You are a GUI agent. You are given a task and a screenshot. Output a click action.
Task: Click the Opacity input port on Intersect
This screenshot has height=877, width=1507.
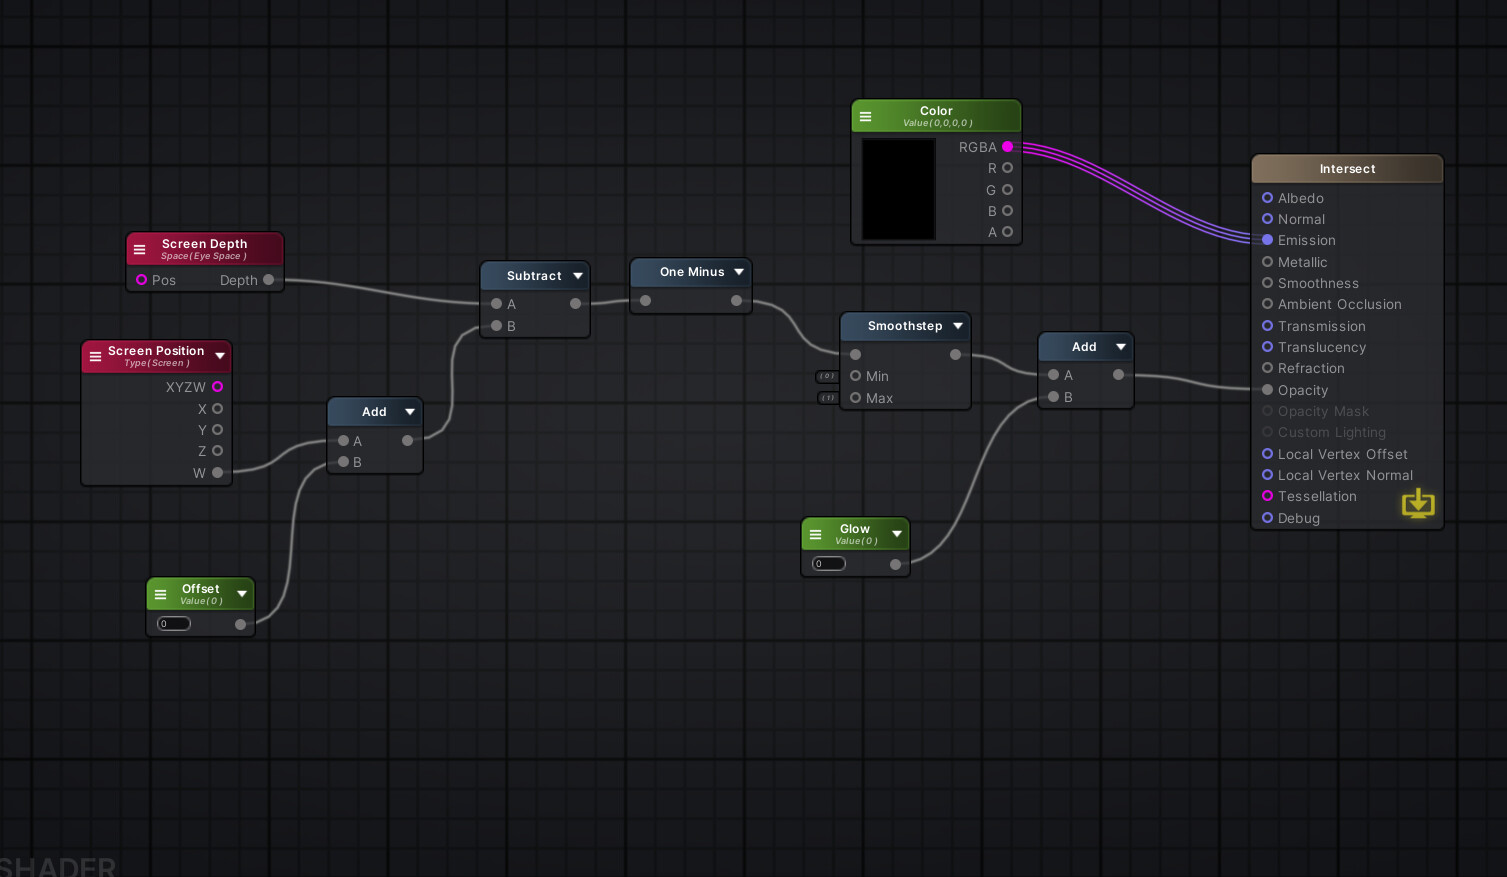click(x=1267, y=390)
